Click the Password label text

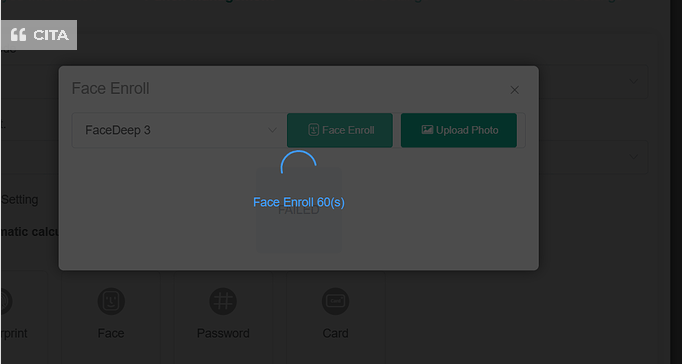point(223,333)
